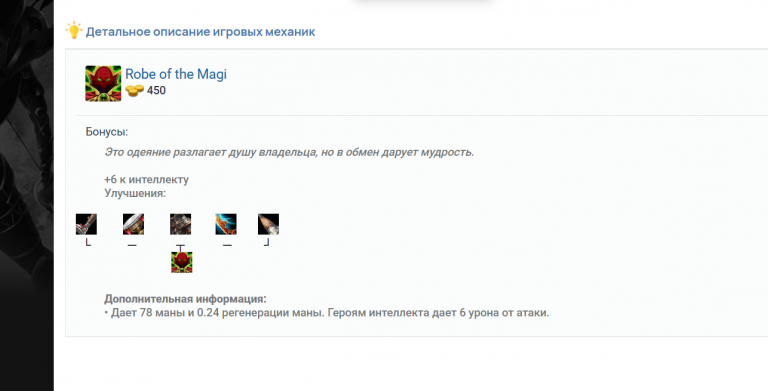
Task: Click the small Robe of the Magi icon in upgrade tree
Action: tap(182, 262)
